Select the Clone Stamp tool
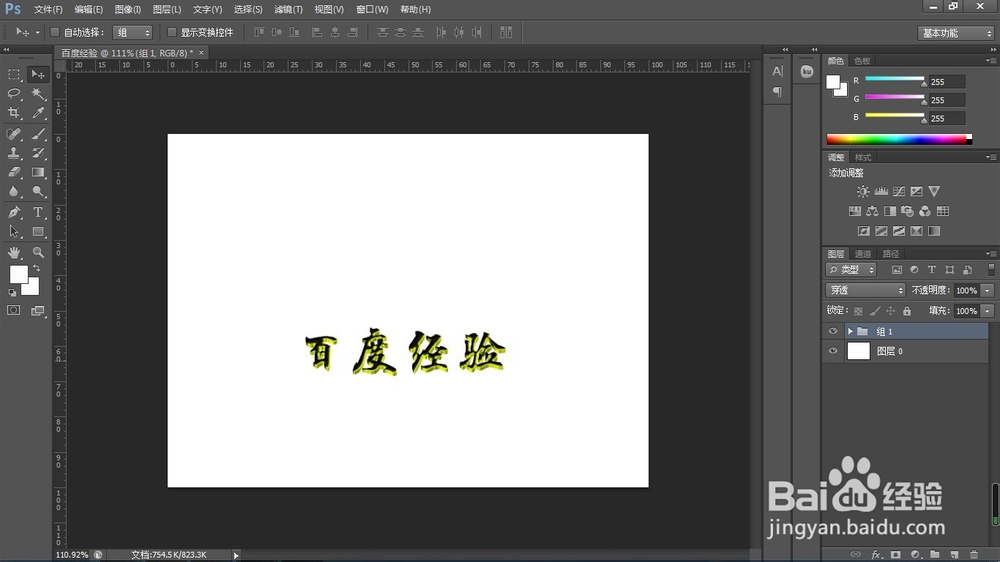Image resolution: width=1000 pixels, height=562 pixels. 14,153
